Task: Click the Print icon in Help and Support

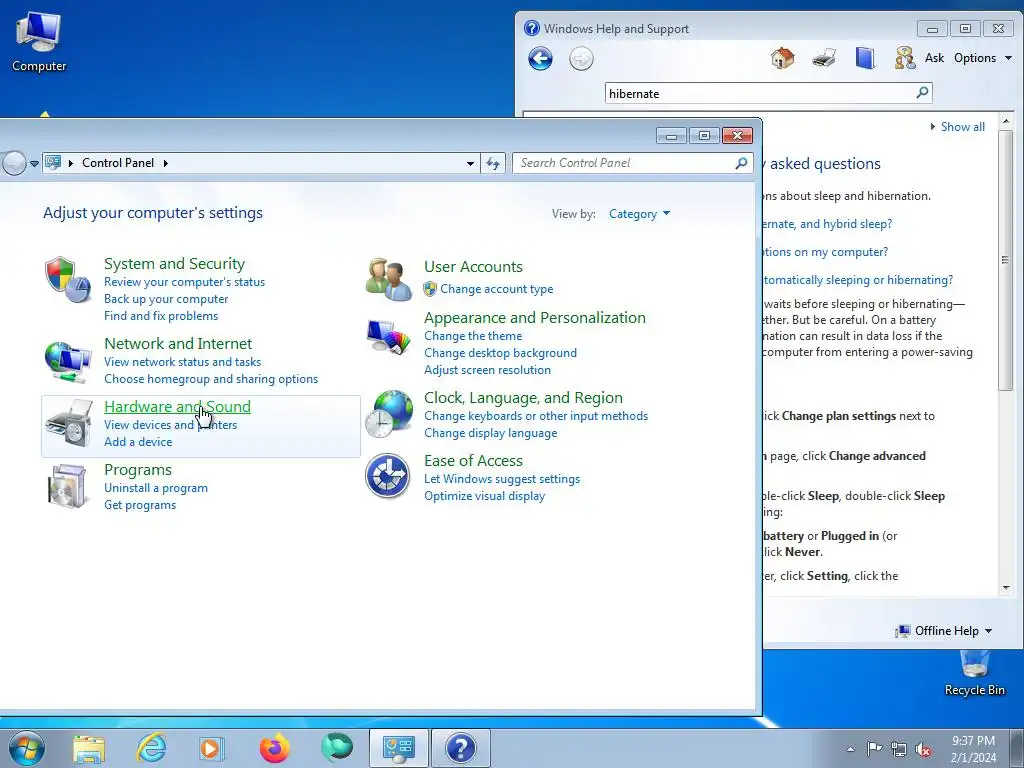Action: [824, 58]
